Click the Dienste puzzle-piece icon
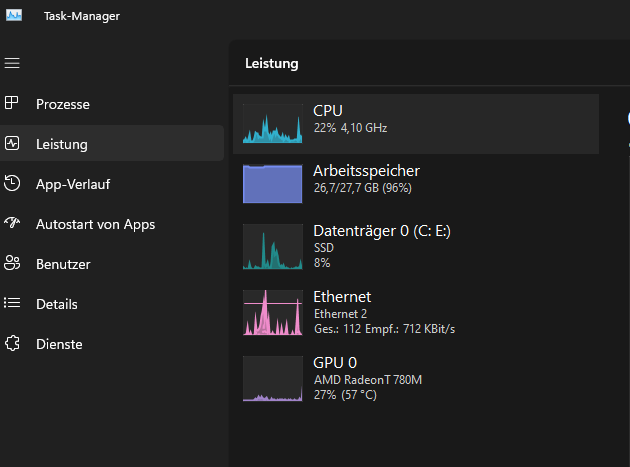Image resolution: width=630 pixels, height=467 pixels. (12, 343)
